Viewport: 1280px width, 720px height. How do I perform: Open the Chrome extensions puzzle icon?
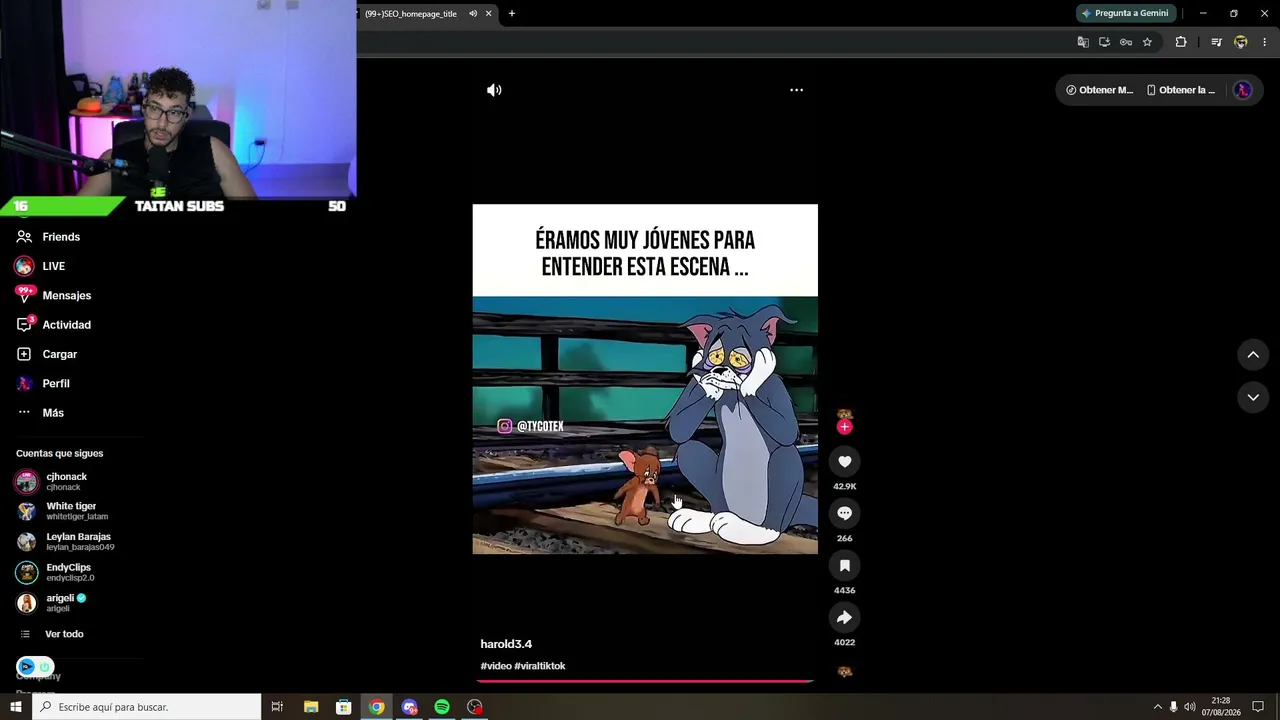pyautogui.click(x=1181, y=42)
